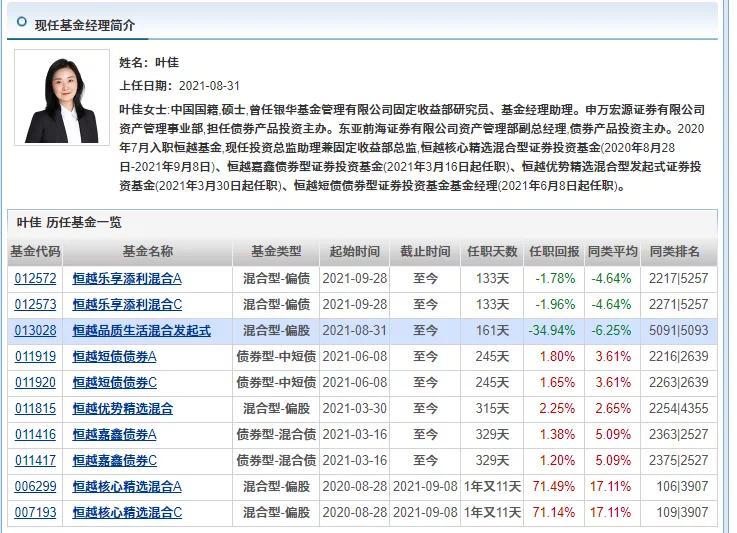Open 恒越短债债券A fund page
The height and width of the screenshot is (533, 737).
click(114, 356)
